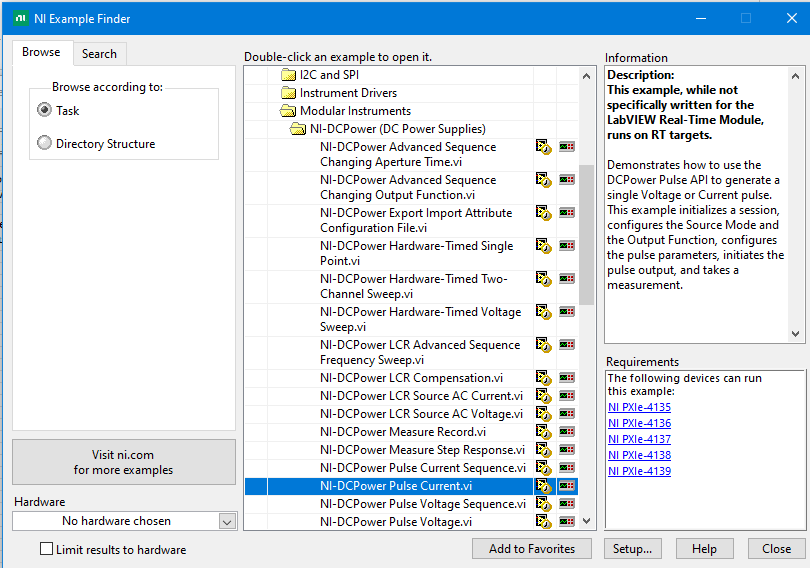Click hardware icon for LCR Compensation.vi
The width and height of the screenshot is (810, 568).
pos(567,378)
